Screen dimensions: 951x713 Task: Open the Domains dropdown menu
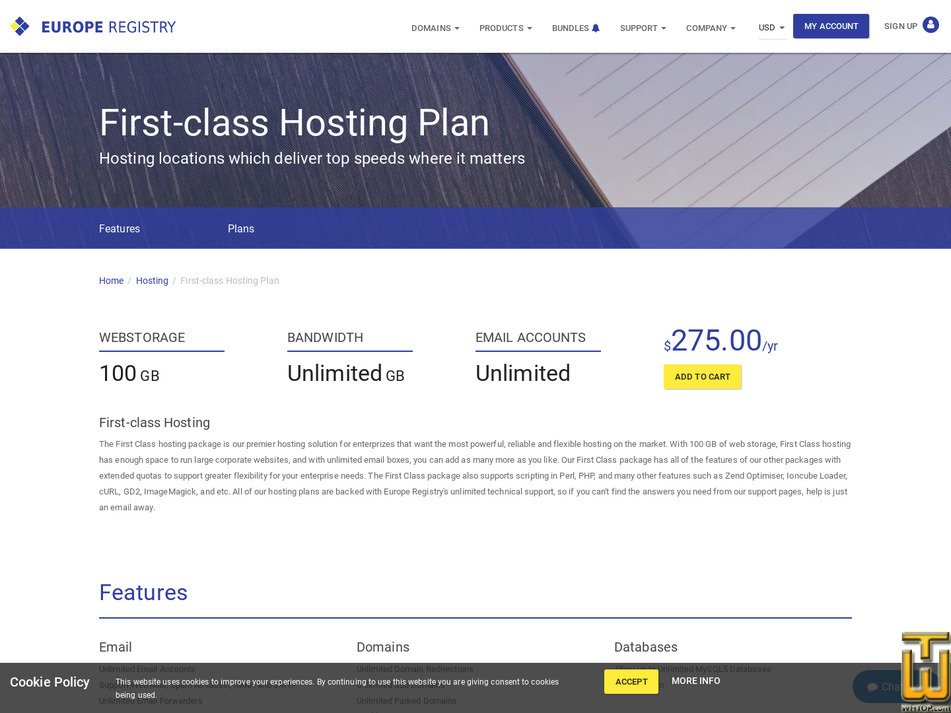[x=435, y=28]
